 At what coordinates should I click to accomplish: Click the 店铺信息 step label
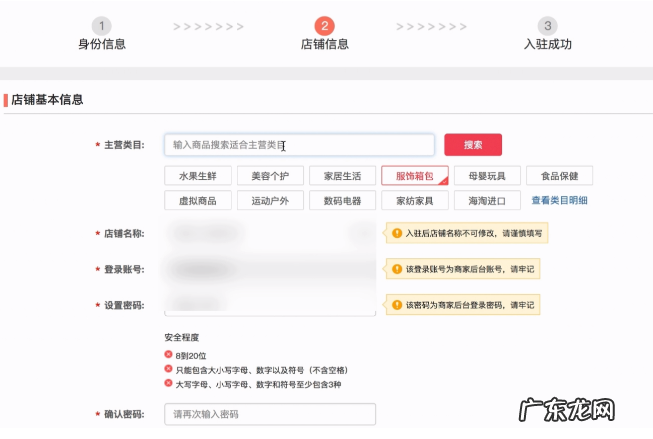(324, 44)
